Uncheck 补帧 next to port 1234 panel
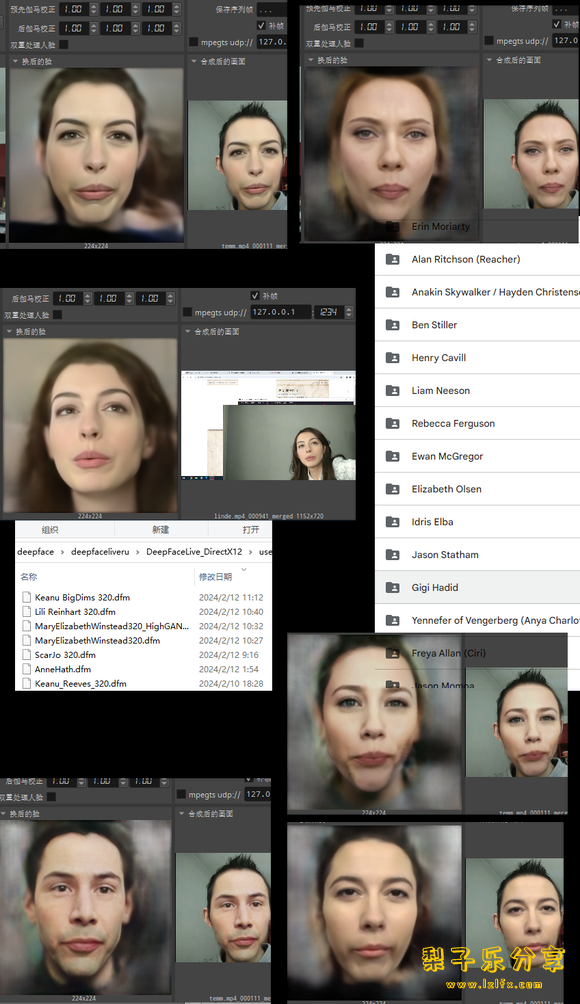580x1004 pixels. pos(255,296)
